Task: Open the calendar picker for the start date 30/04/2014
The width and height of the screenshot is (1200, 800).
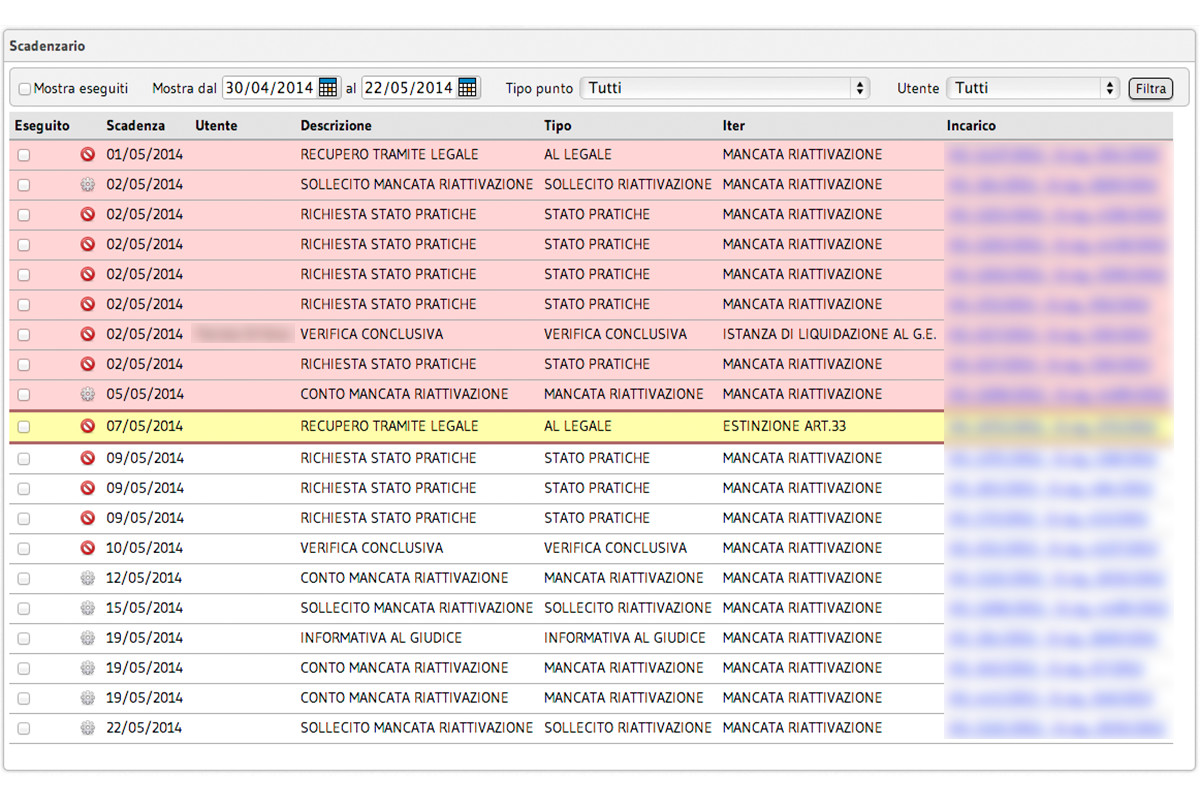Action: click(328, 88)
